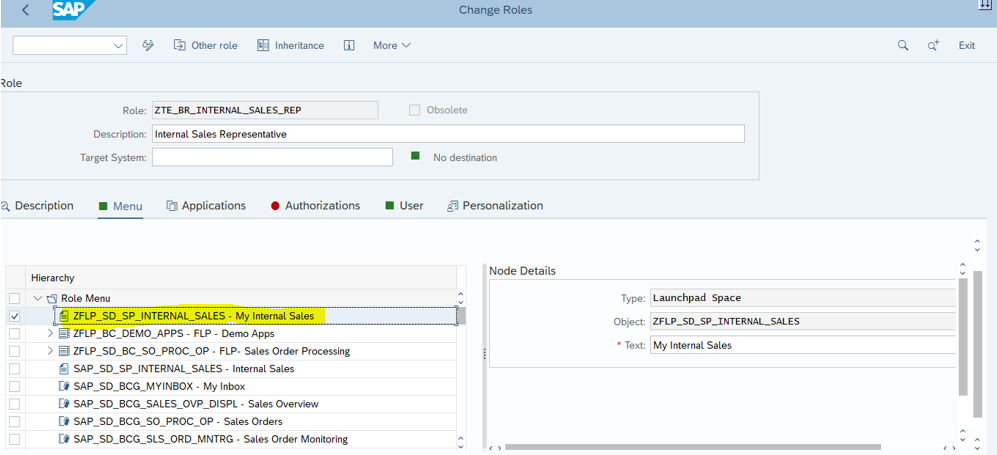Viewport: 997px width, 455px height.
Task: Click the SAP_SD_BCG_SLS_ORD_MNTRG group icon
Action: click(x=64, y=438)
